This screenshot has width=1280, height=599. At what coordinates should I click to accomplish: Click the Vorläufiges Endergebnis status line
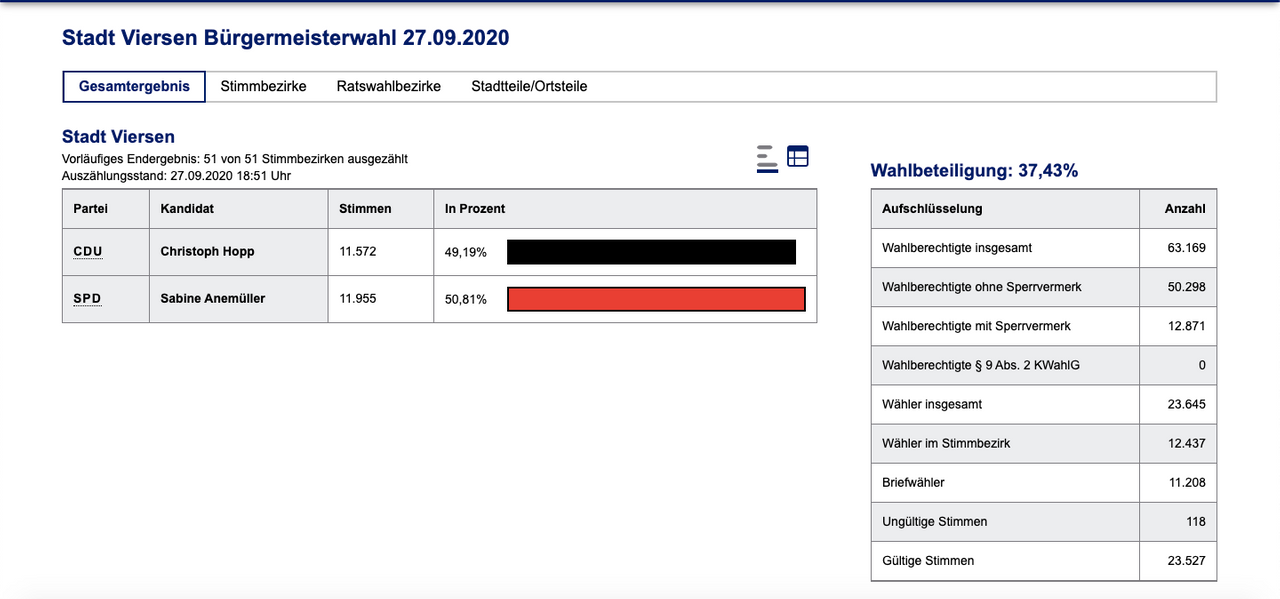(235, 159)
